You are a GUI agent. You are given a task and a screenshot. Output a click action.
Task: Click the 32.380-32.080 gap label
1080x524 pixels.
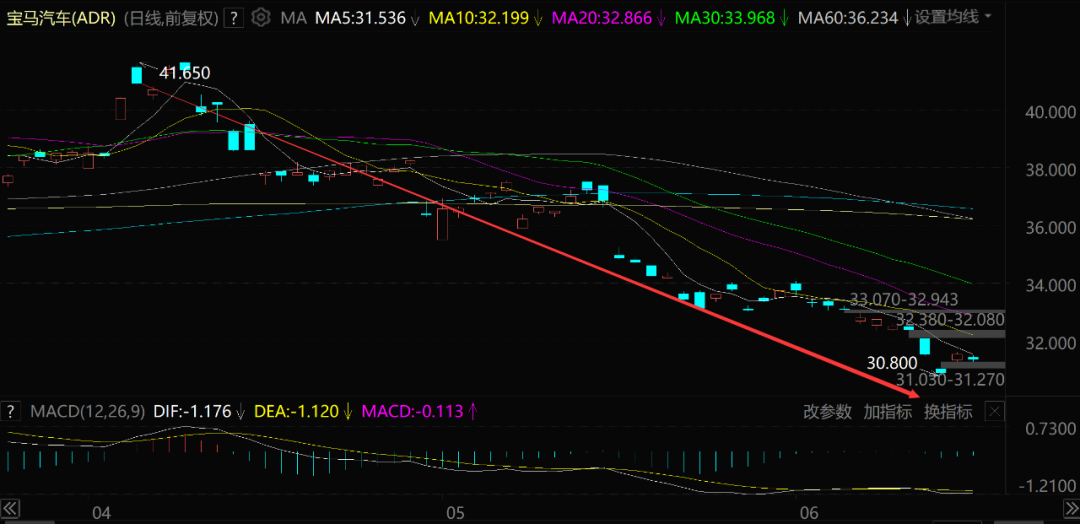pyautogui.click(x=951, y=319)
